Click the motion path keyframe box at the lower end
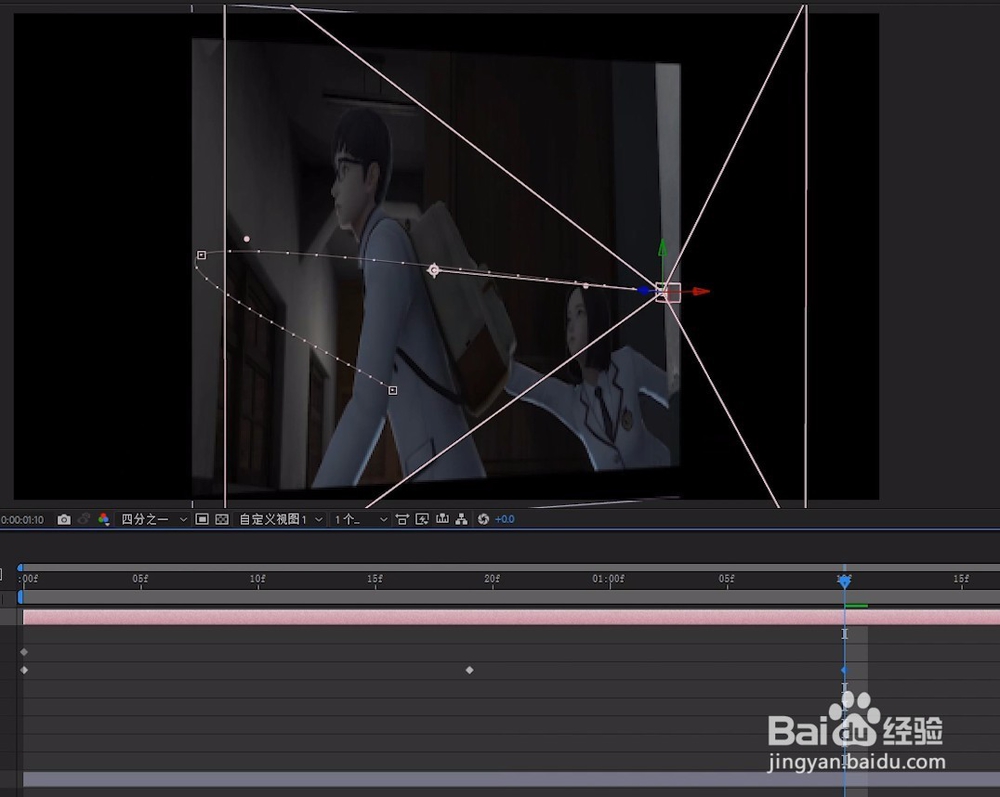 click(393, 390)
